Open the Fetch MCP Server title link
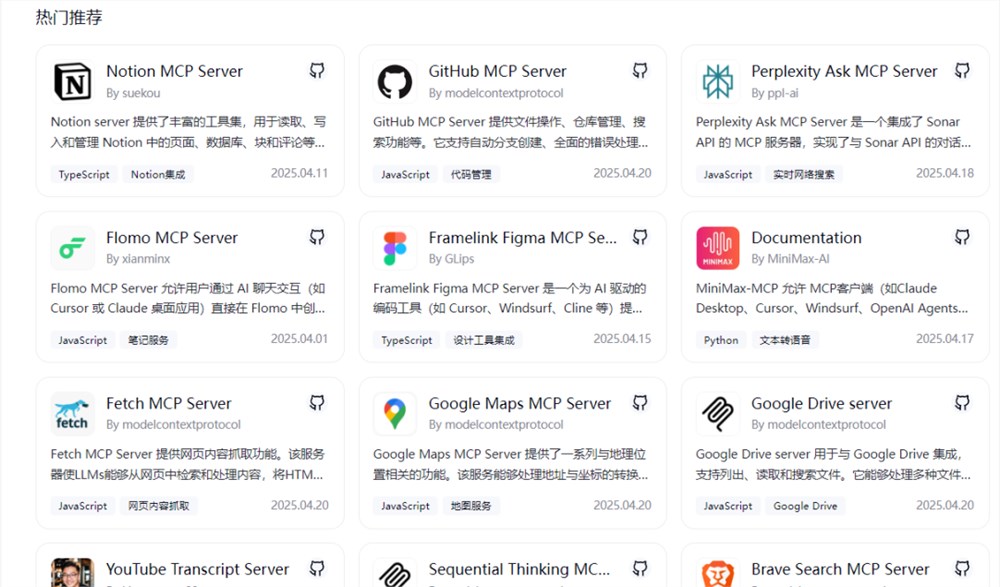The width and height of the screenshot is (1000, 587). coord(168,403)
